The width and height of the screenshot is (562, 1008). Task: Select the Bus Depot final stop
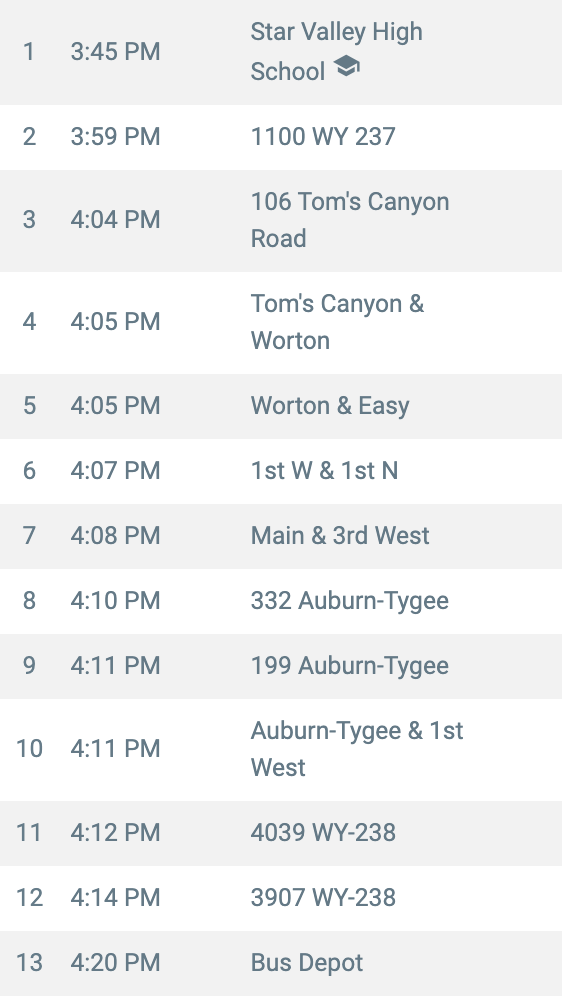[x=281, y=963]
